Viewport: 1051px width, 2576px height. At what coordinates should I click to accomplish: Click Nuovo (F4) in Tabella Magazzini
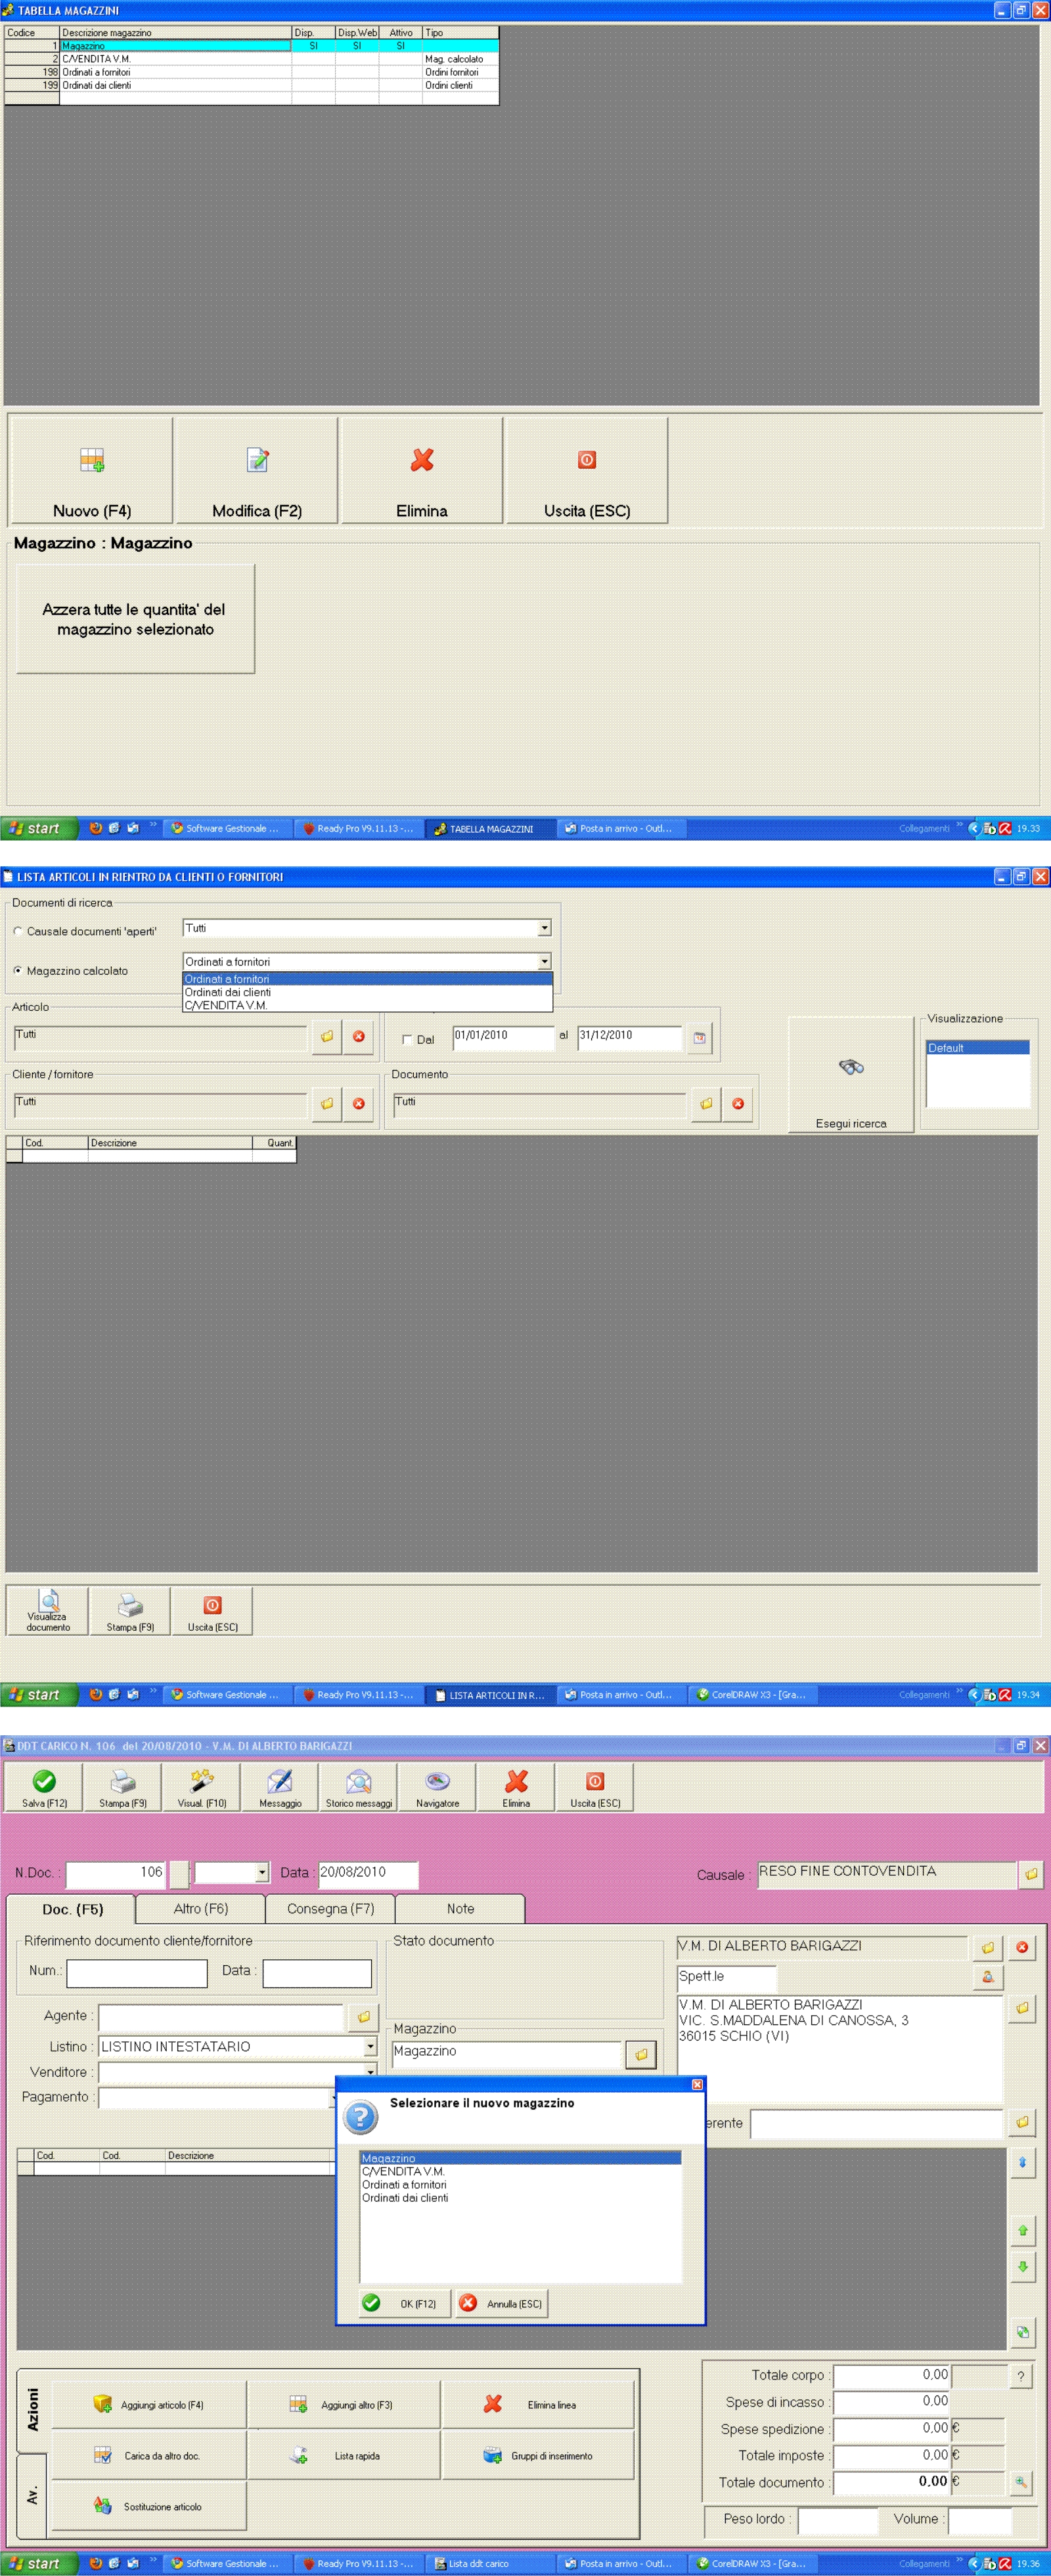91,470
